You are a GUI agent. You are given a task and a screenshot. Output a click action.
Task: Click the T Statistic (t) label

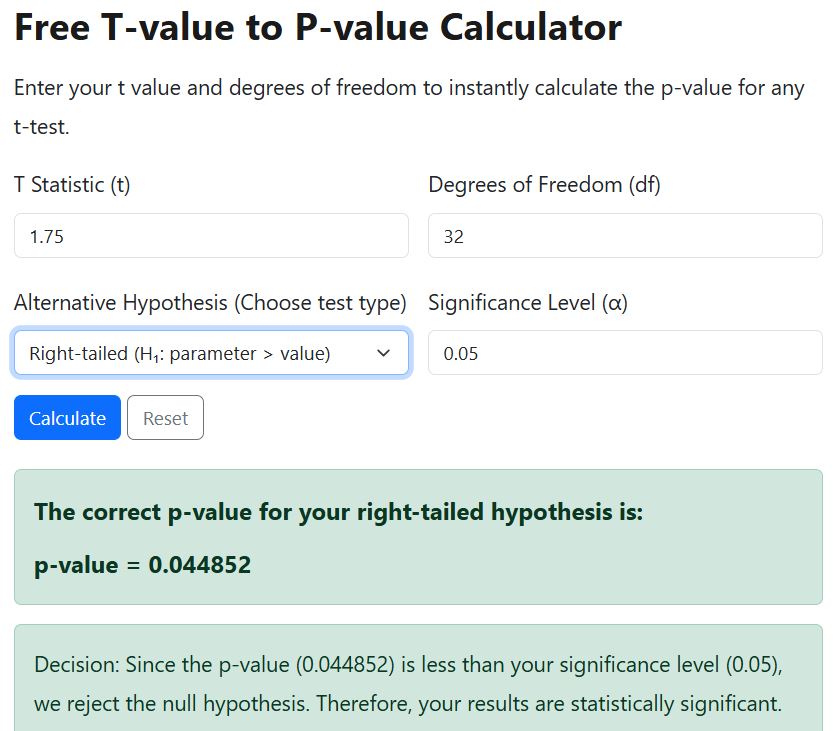point(72,184)
